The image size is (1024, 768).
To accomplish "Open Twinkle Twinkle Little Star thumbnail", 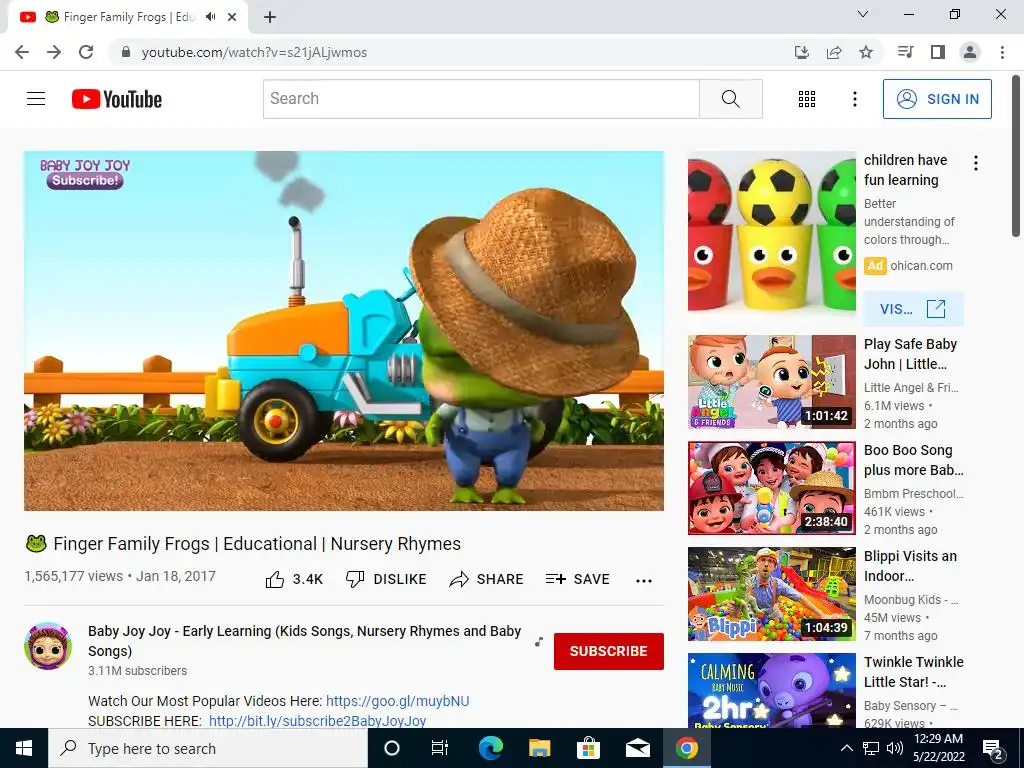I will tap(772, 690).
